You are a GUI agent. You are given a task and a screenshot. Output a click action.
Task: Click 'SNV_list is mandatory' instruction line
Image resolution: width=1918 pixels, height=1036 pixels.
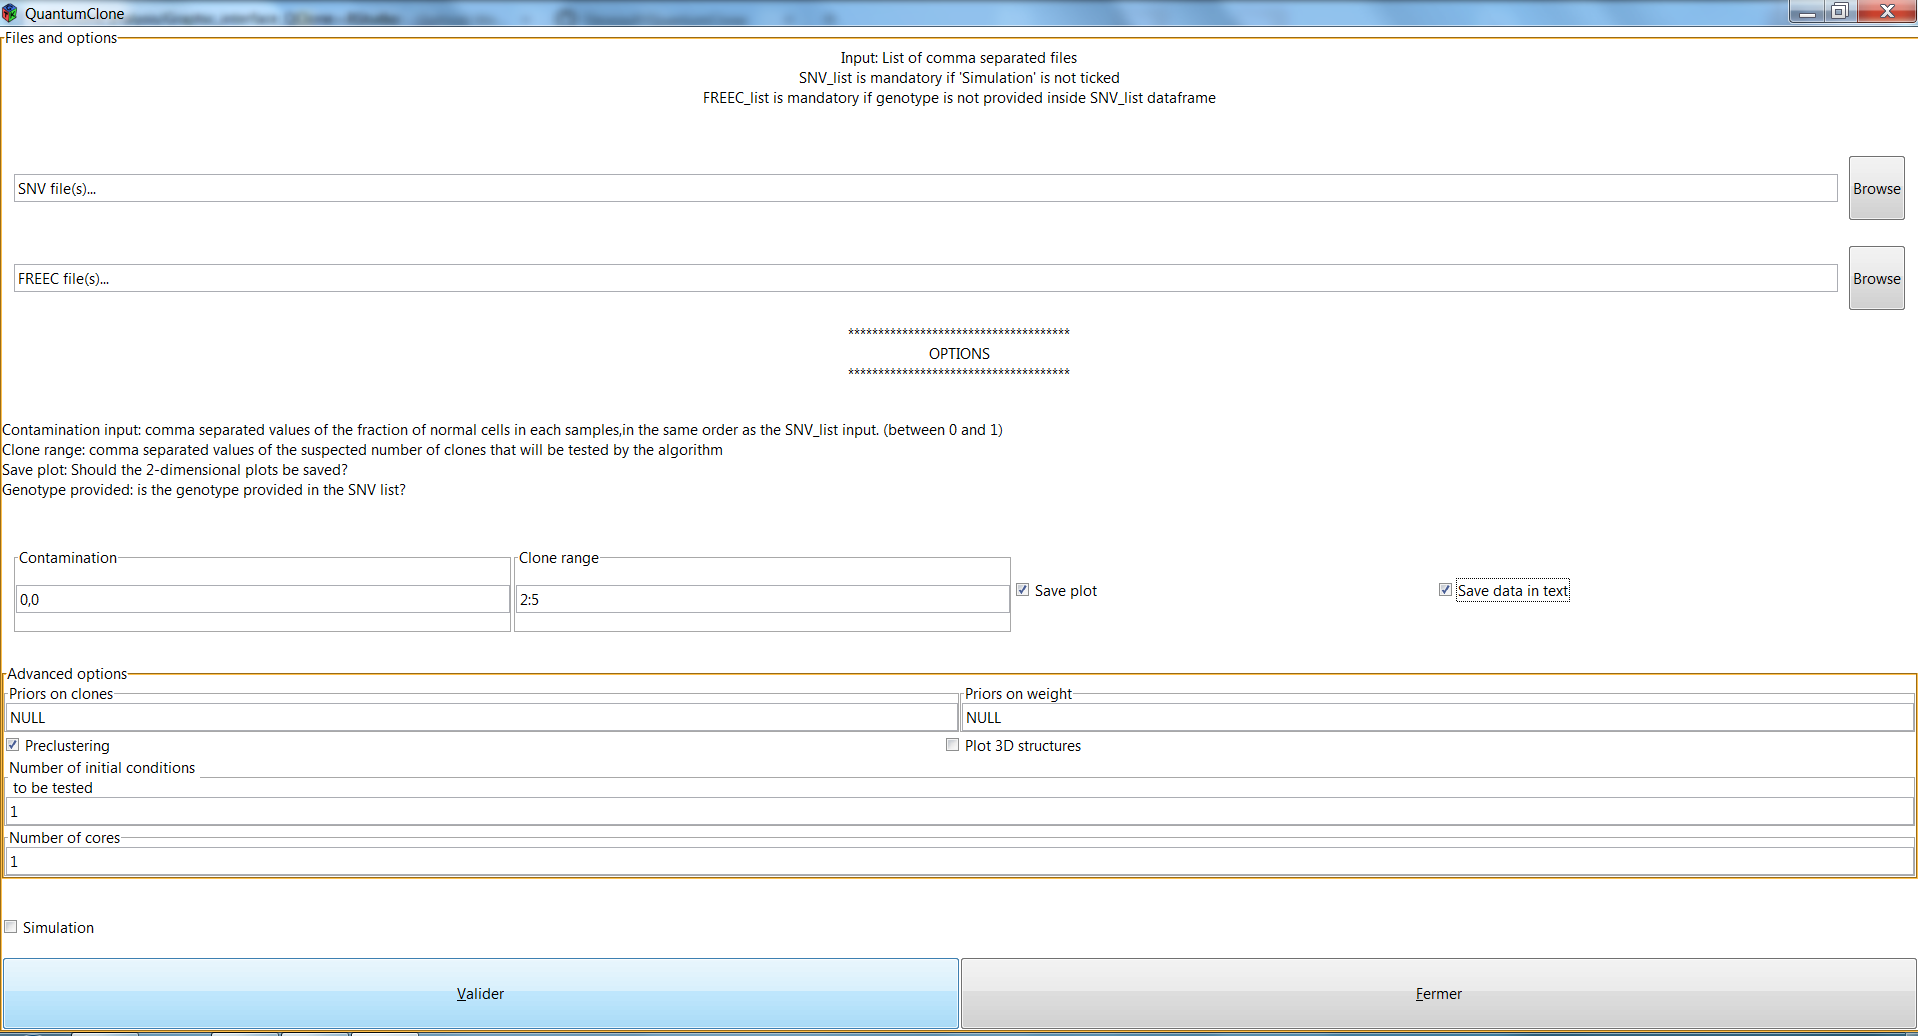click(x=959, y=78)
